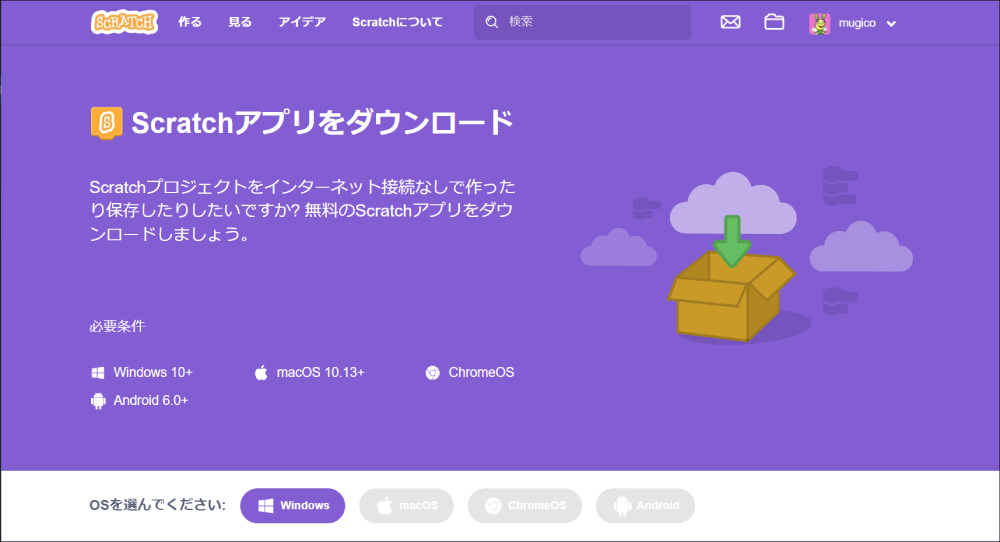Click the Scratchアプリをダウンロード title
This screenshot has height=542, width=1000.
[x=322, y=122]
